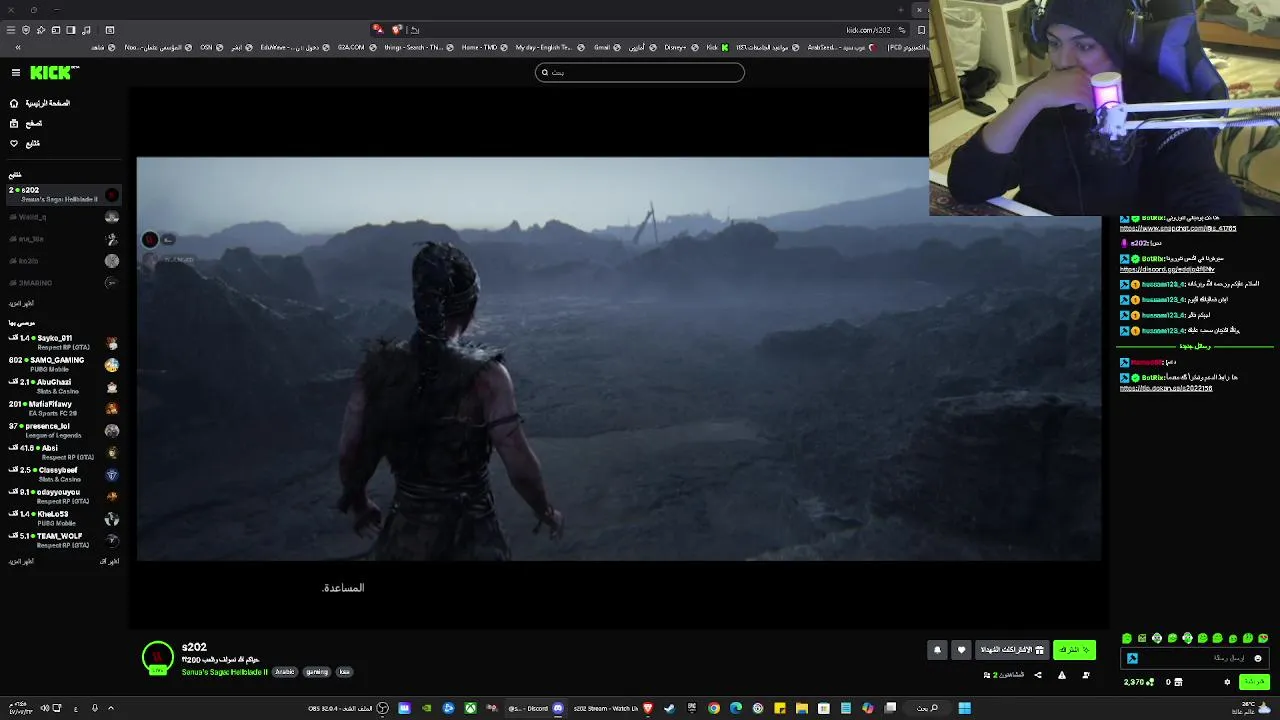Click the share stream icon
The image size is (1280, 720).
[1038, 675]
